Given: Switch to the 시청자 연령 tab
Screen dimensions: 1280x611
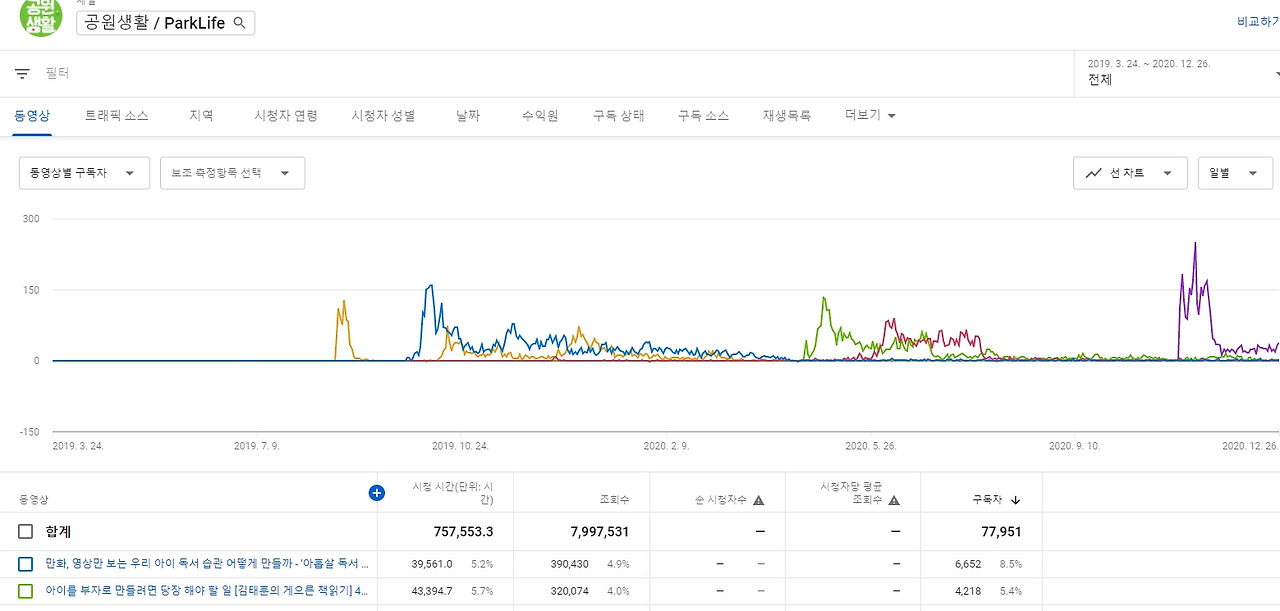Looking at the screenshot, I should click(283, 114).
